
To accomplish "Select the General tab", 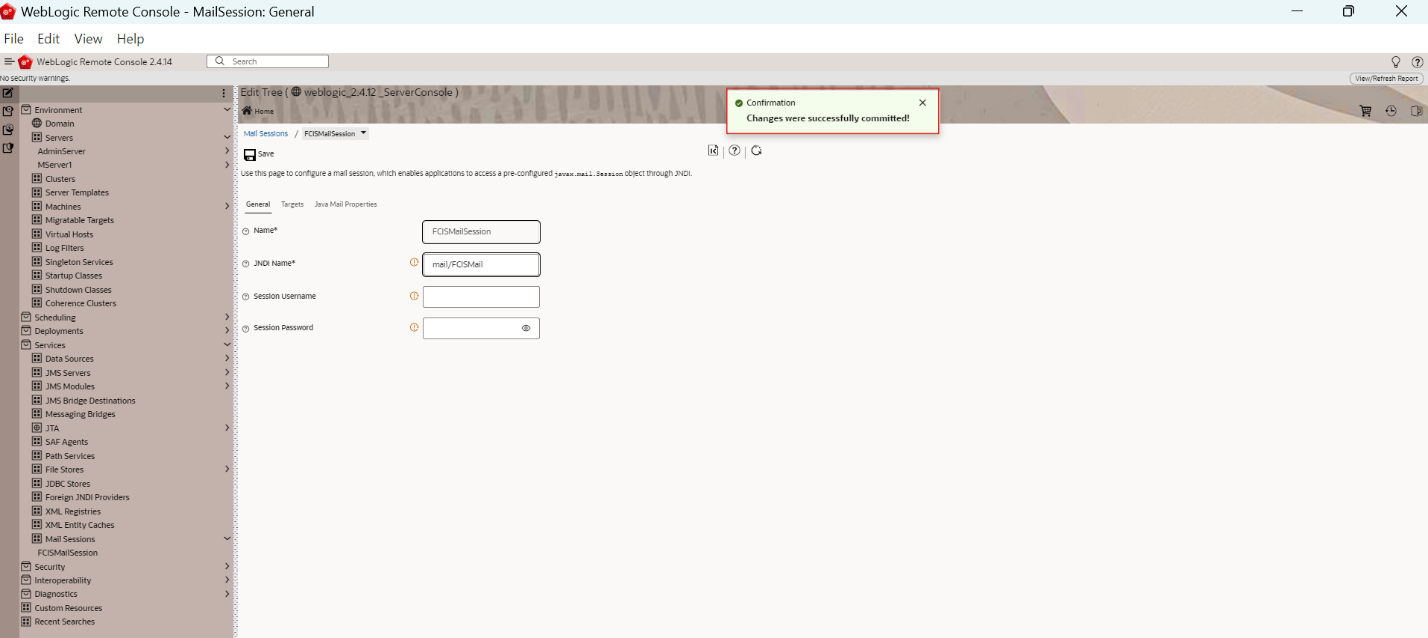I will (258, 204).
